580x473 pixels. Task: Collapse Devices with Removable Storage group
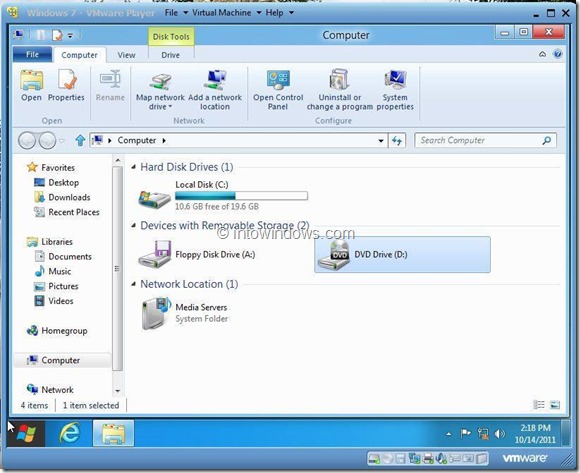coord(134,225)
